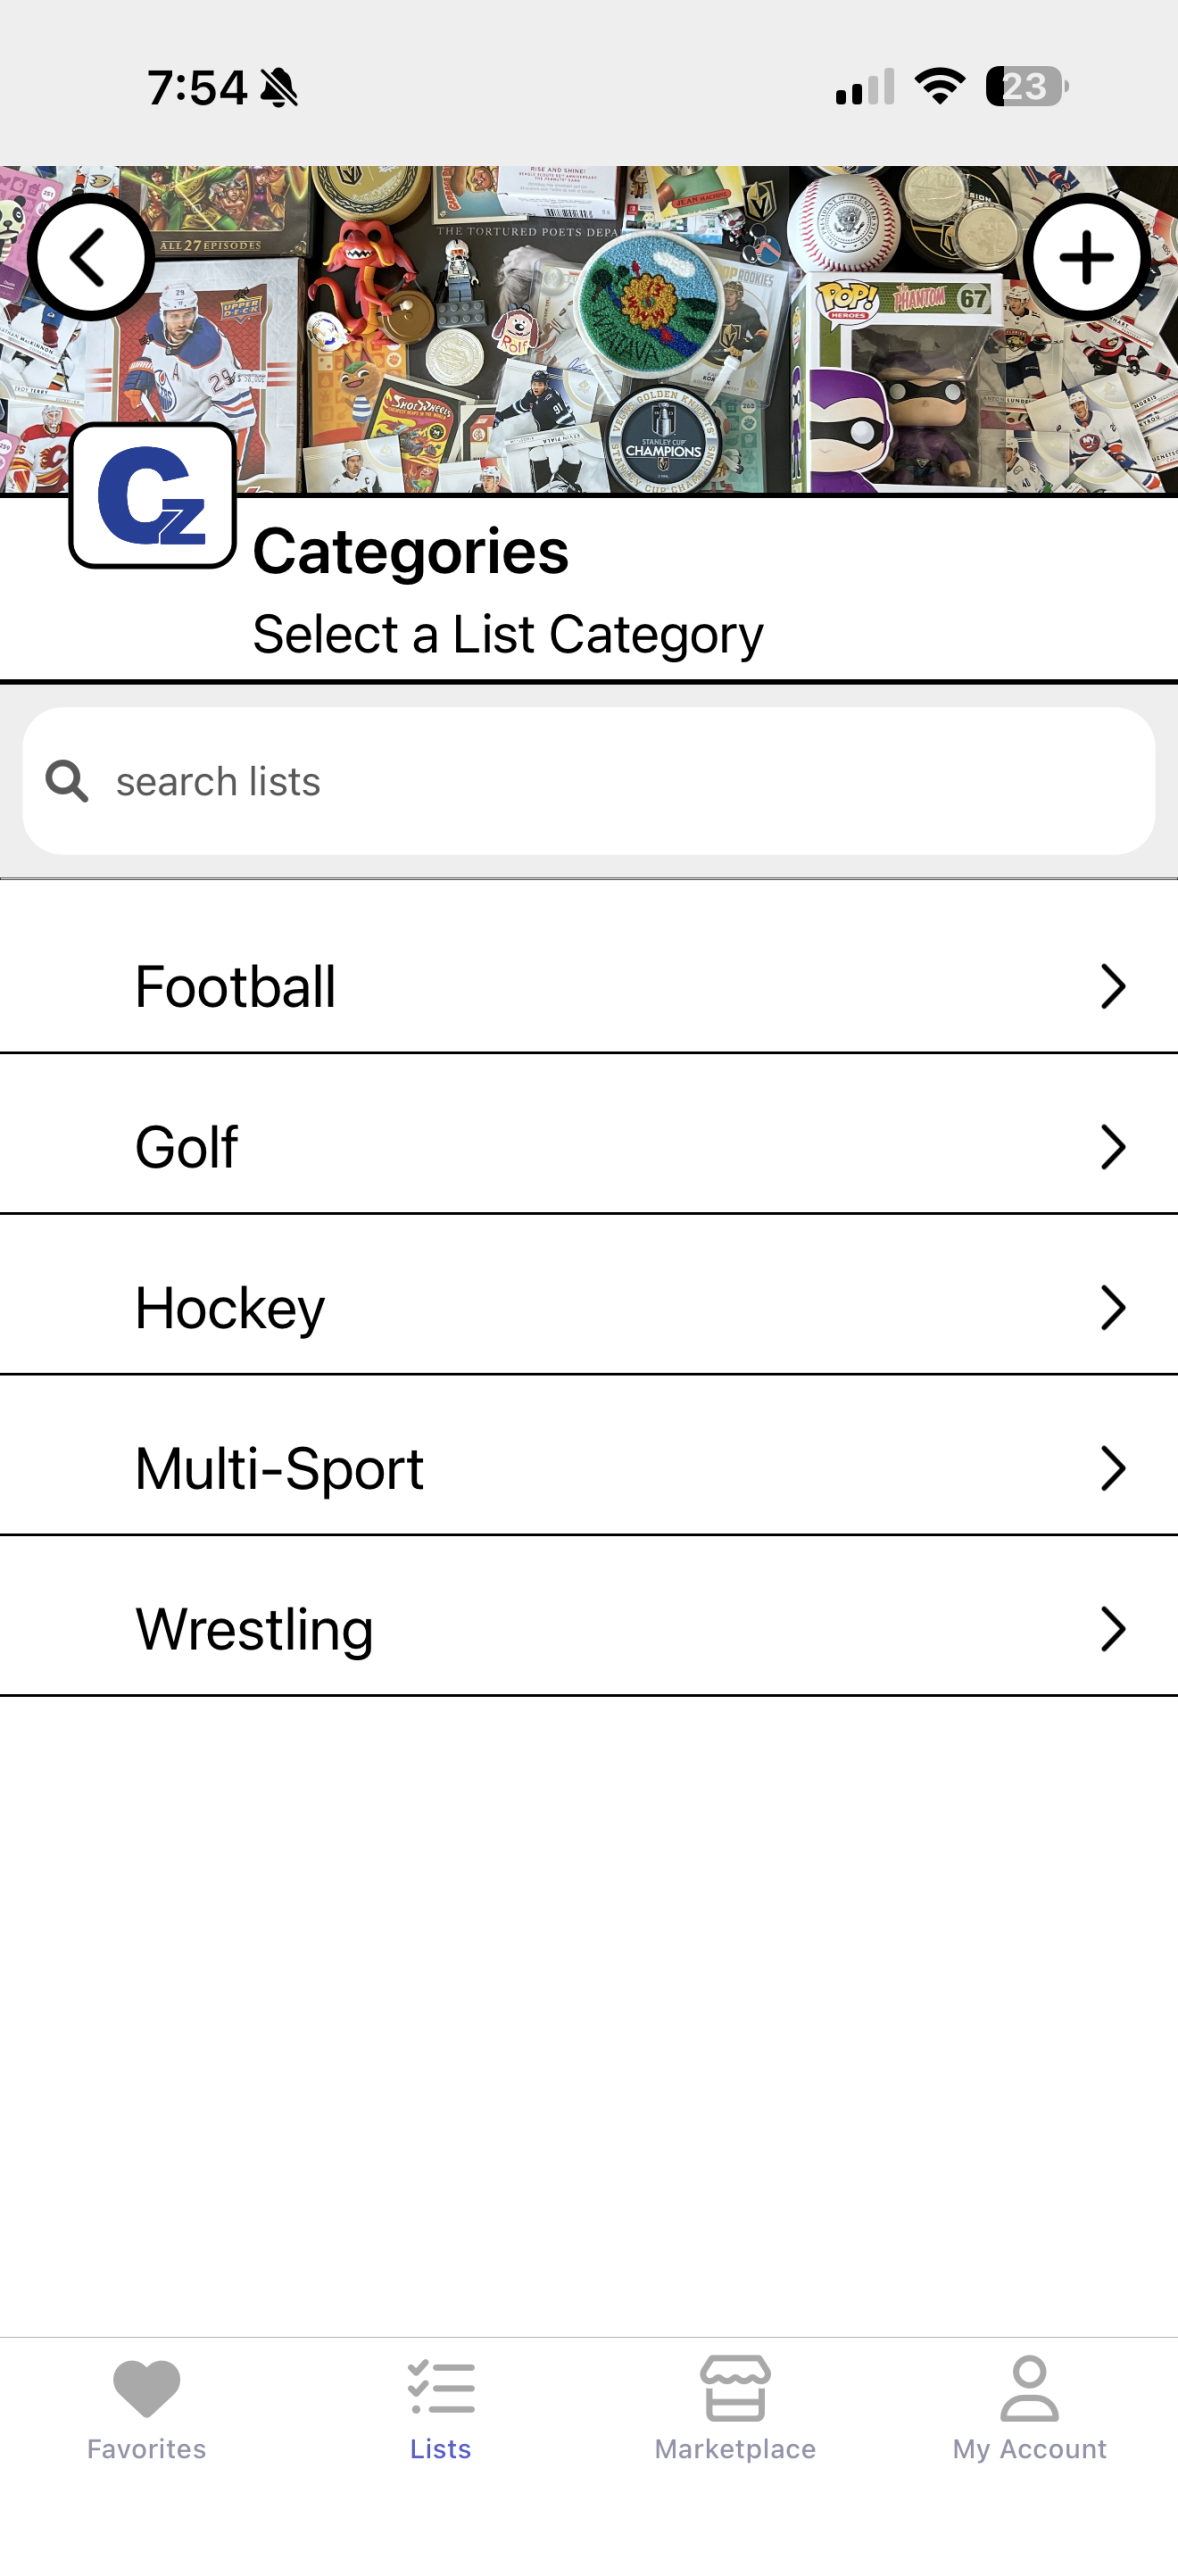
Task: Tap the search magnifier icon
Action: 67,781
